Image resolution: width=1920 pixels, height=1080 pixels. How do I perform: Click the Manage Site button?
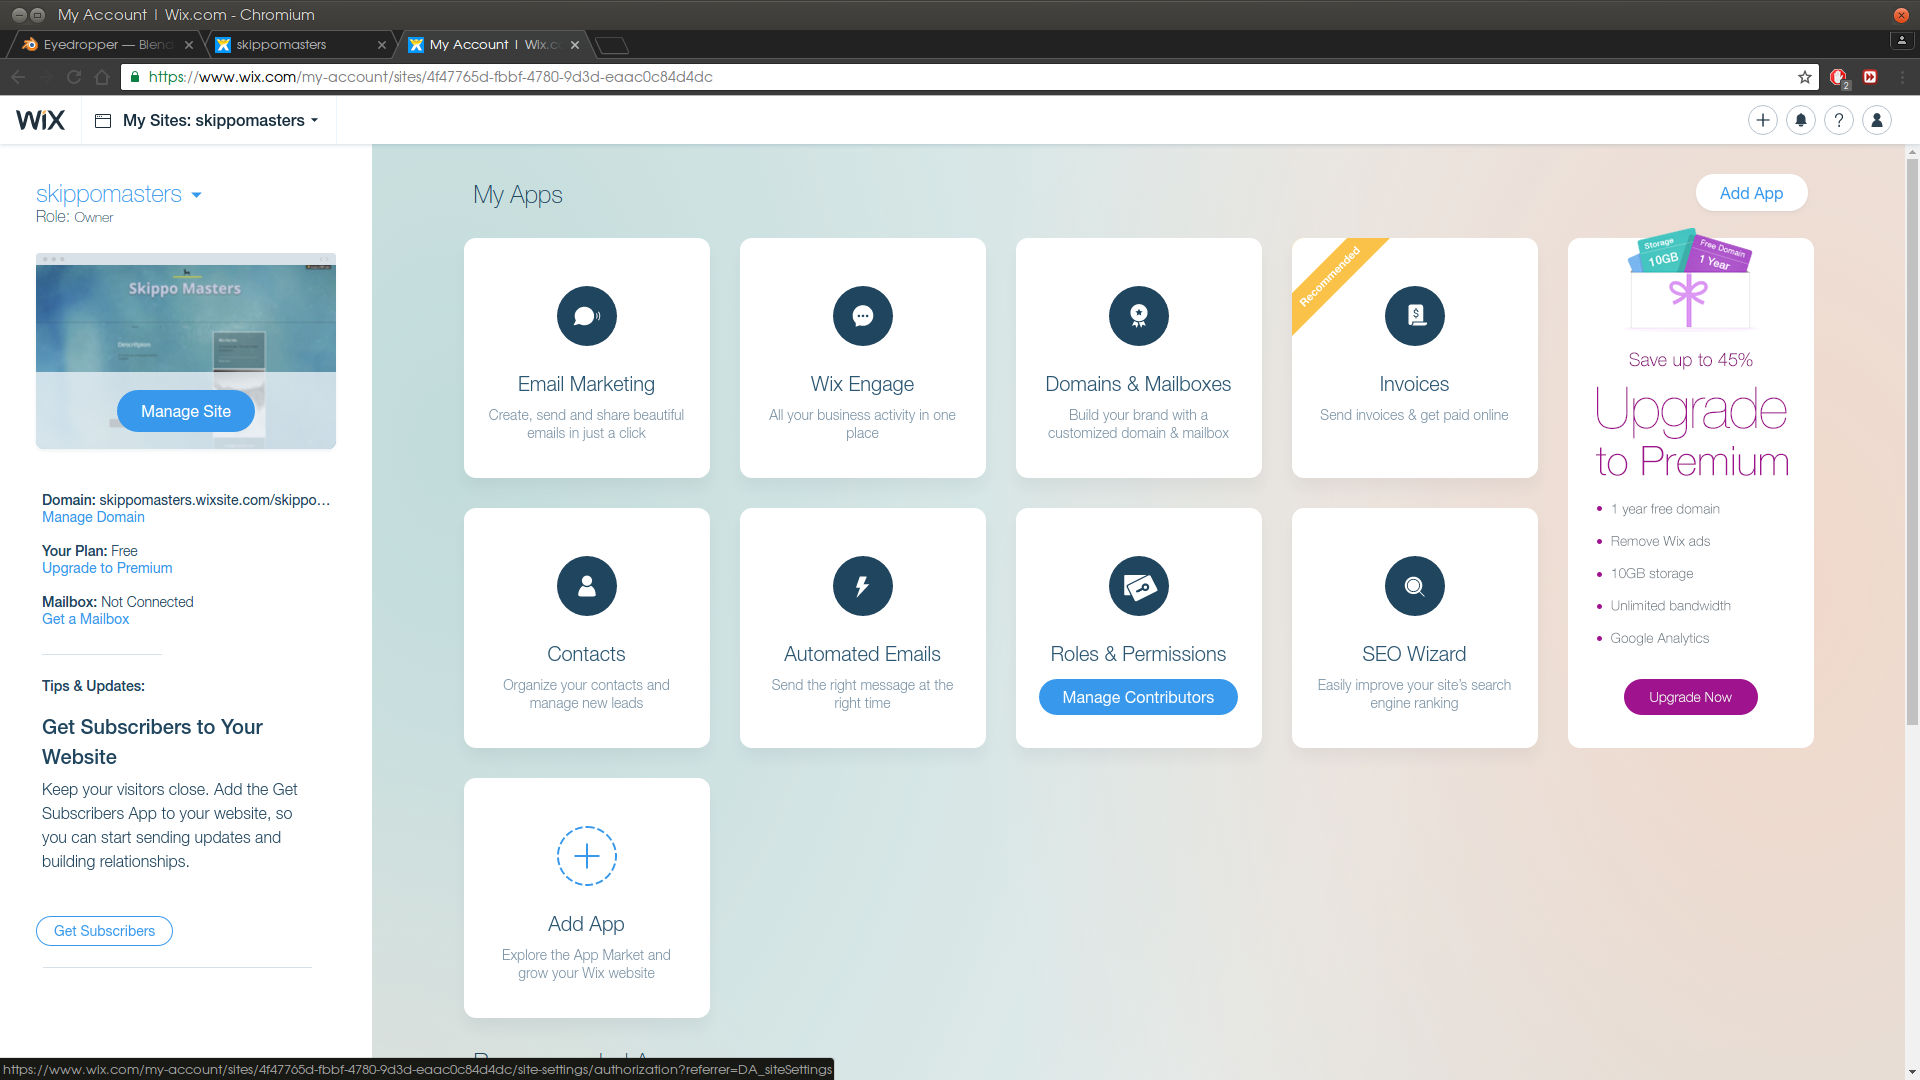186,411
